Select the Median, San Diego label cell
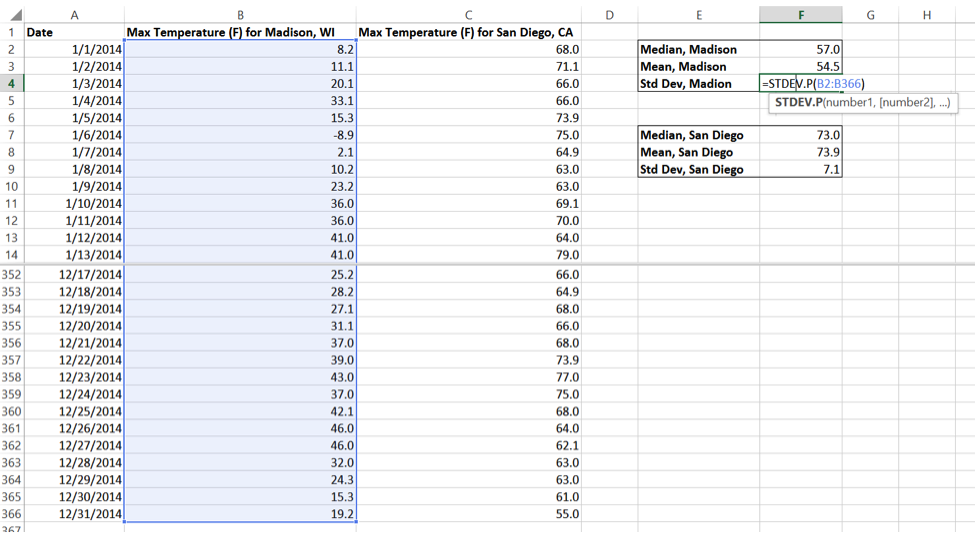 coord(698,135)
